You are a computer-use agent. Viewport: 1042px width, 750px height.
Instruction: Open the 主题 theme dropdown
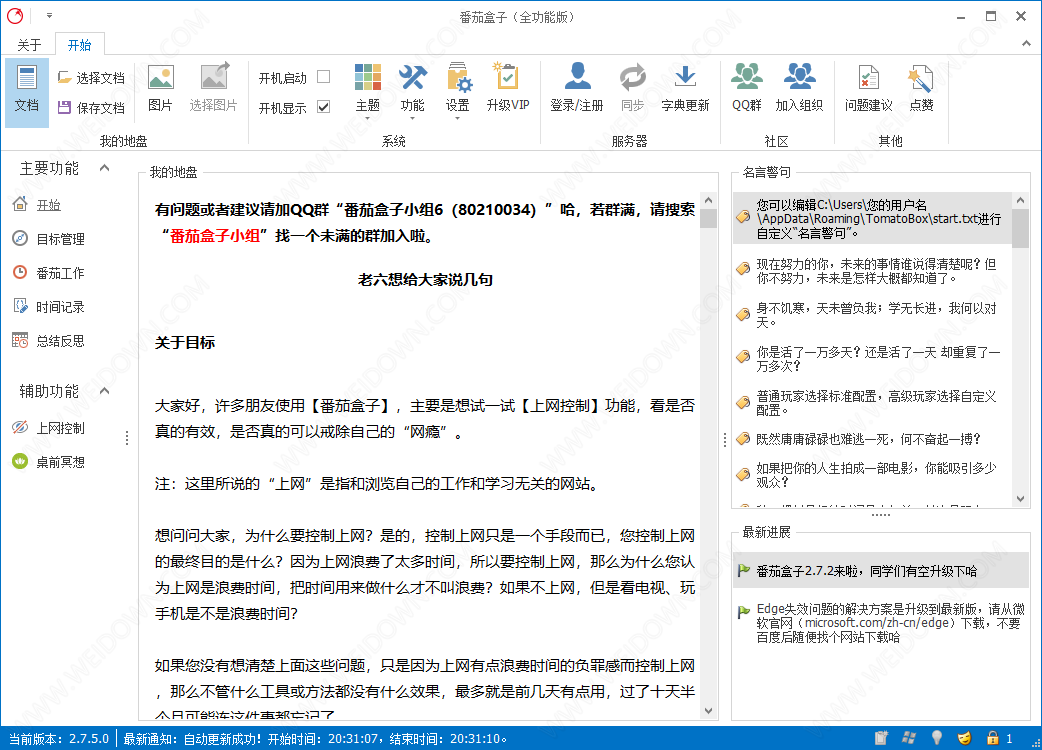[367, 92]
